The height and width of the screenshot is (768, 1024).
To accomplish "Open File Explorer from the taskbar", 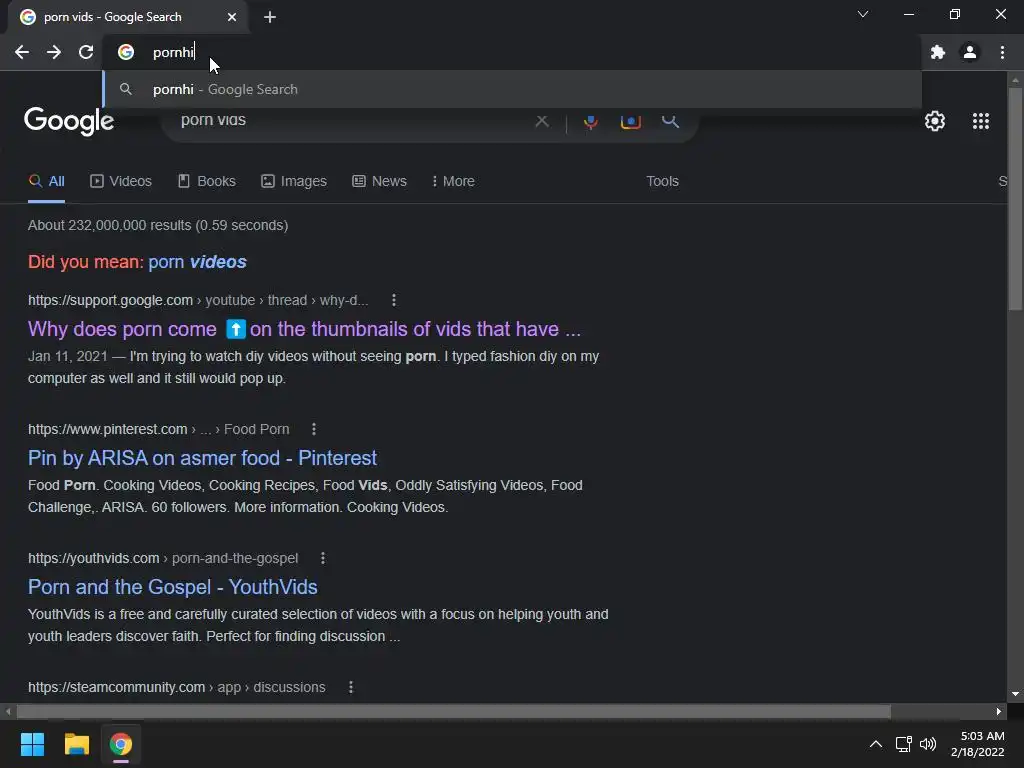I will point(76,744).
